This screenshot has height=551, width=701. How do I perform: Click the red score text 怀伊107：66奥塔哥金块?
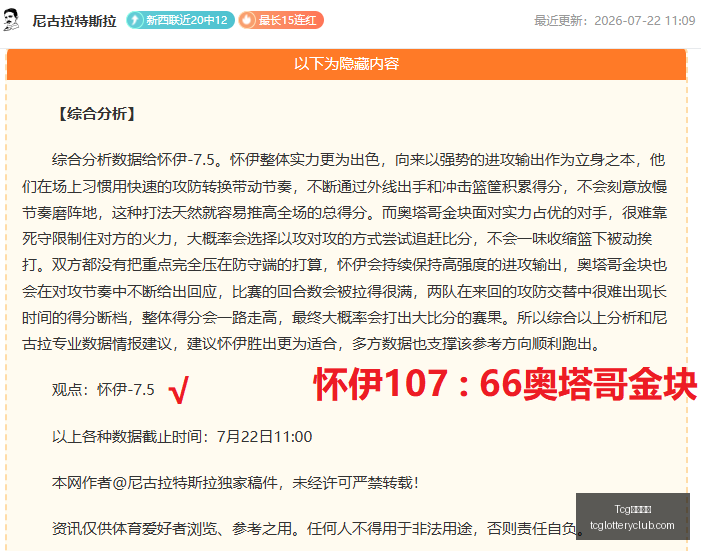click(x=505, y=384)
